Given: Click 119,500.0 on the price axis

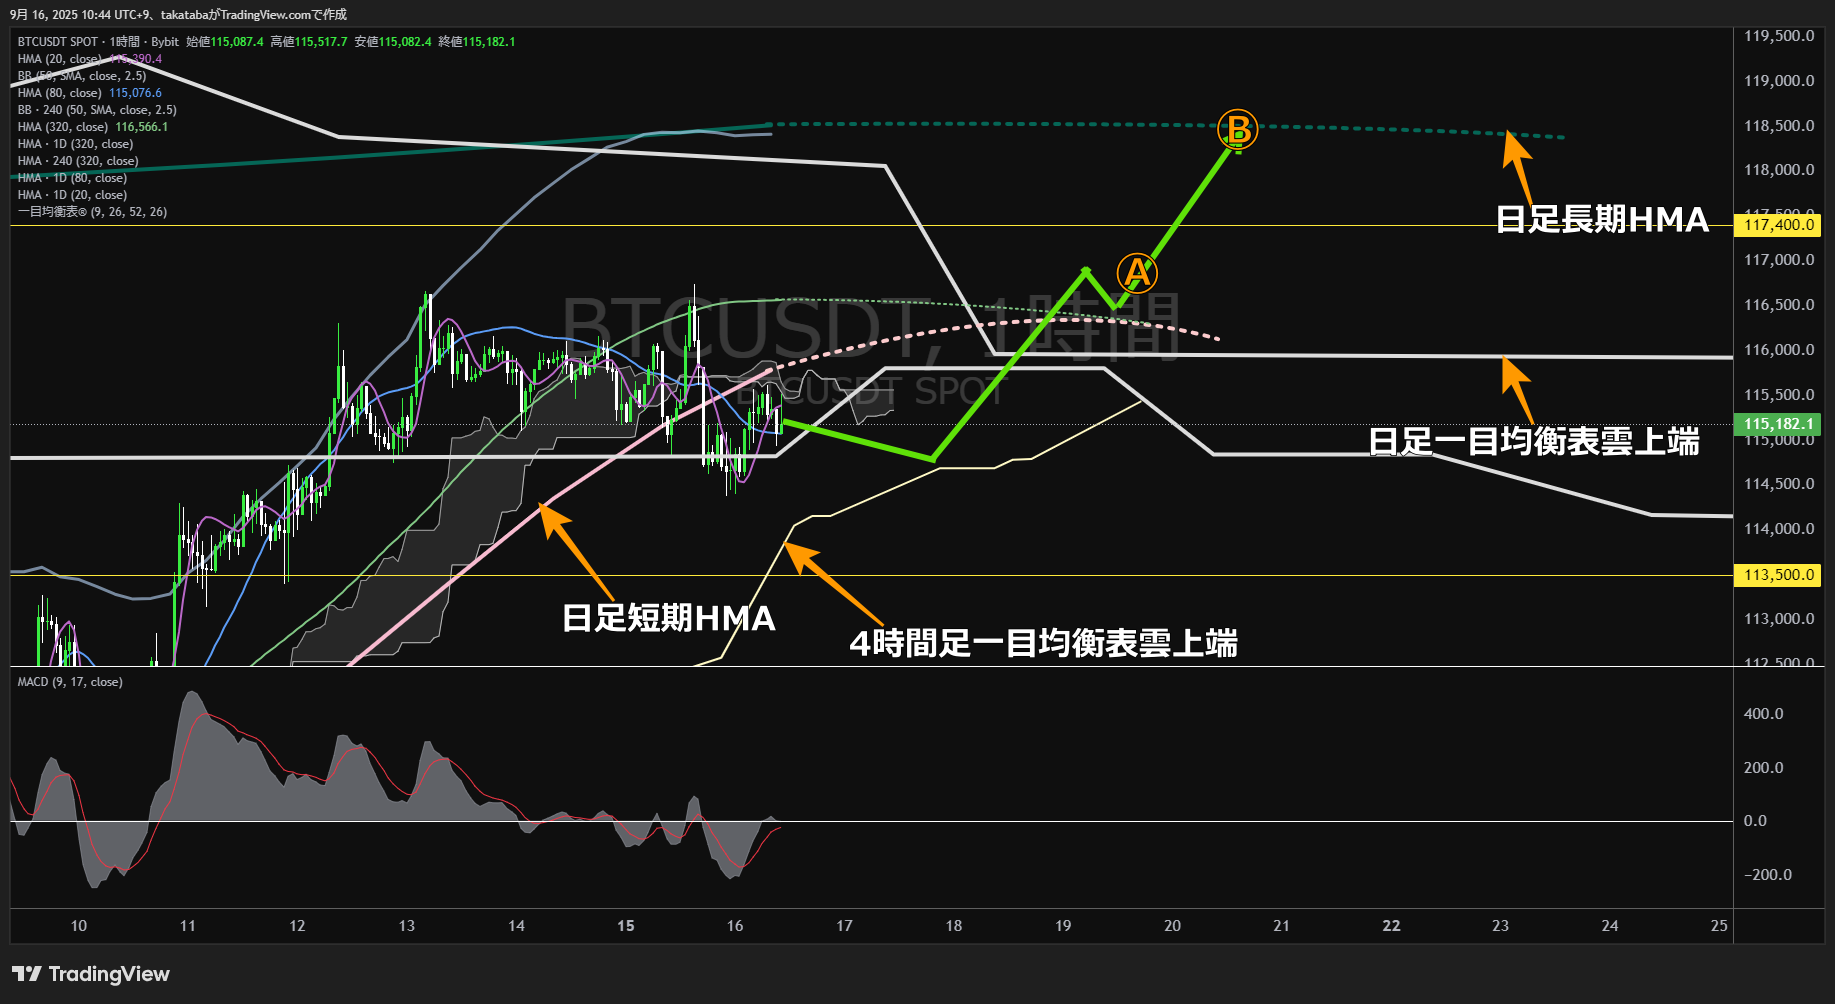Looking at the screenshot, I should pos(1779,36).
